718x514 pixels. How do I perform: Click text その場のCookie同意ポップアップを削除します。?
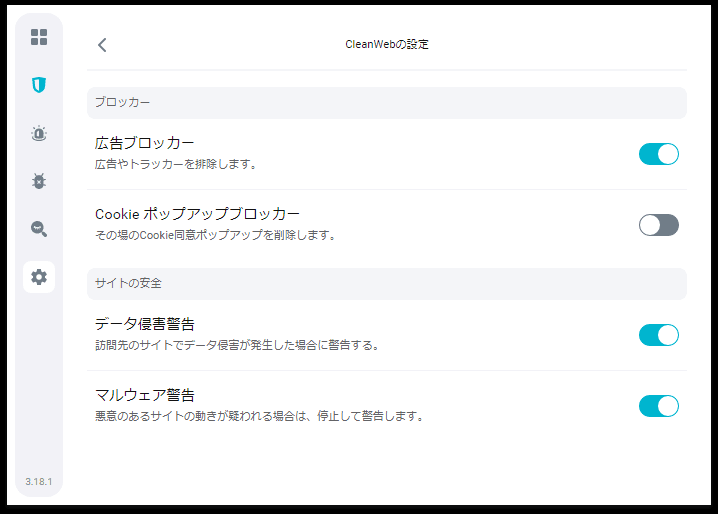[216, 235]
